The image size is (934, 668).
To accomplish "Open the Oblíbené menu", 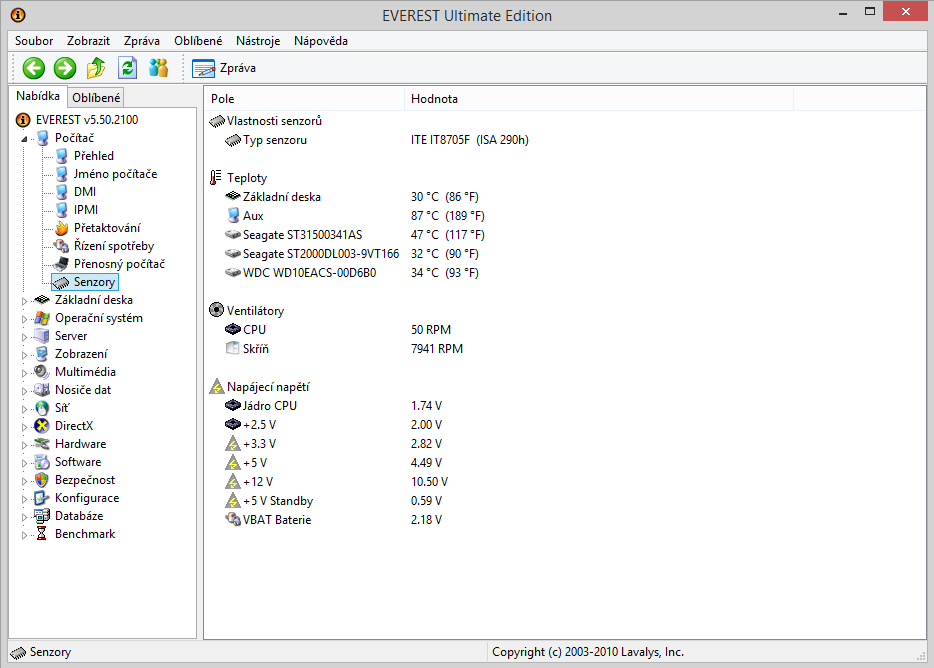I will click(x=198, y=41).
